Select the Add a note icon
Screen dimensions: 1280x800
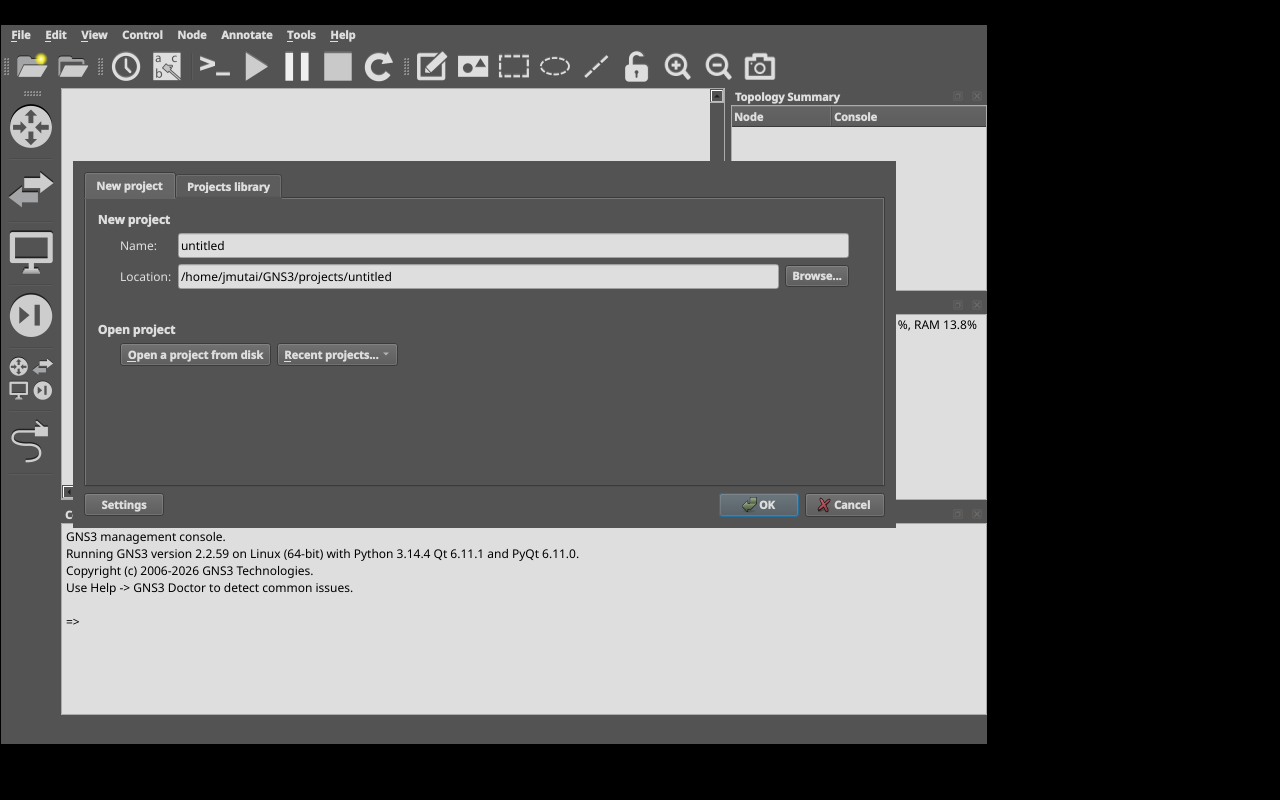click(432, 67)
